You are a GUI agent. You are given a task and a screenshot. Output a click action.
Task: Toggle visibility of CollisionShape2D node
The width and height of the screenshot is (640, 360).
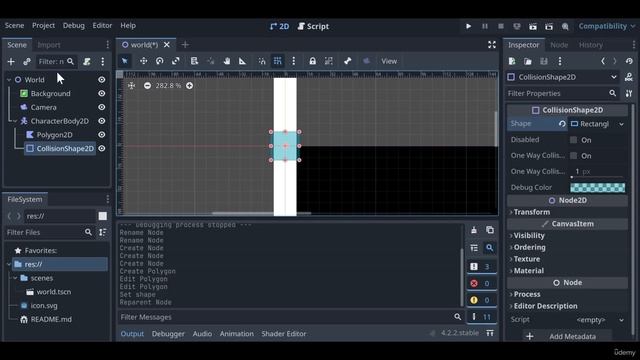102,149
